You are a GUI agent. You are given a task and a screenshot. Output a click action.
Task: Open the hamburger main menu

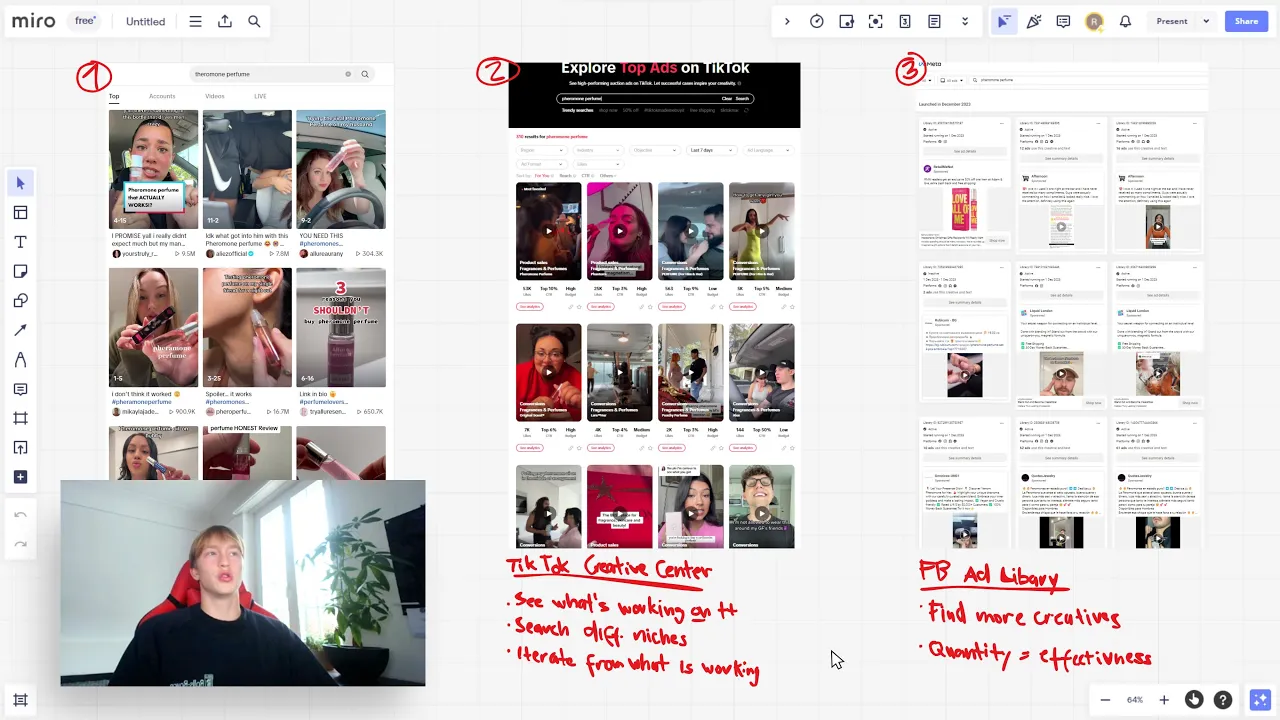tap(196, 21)
